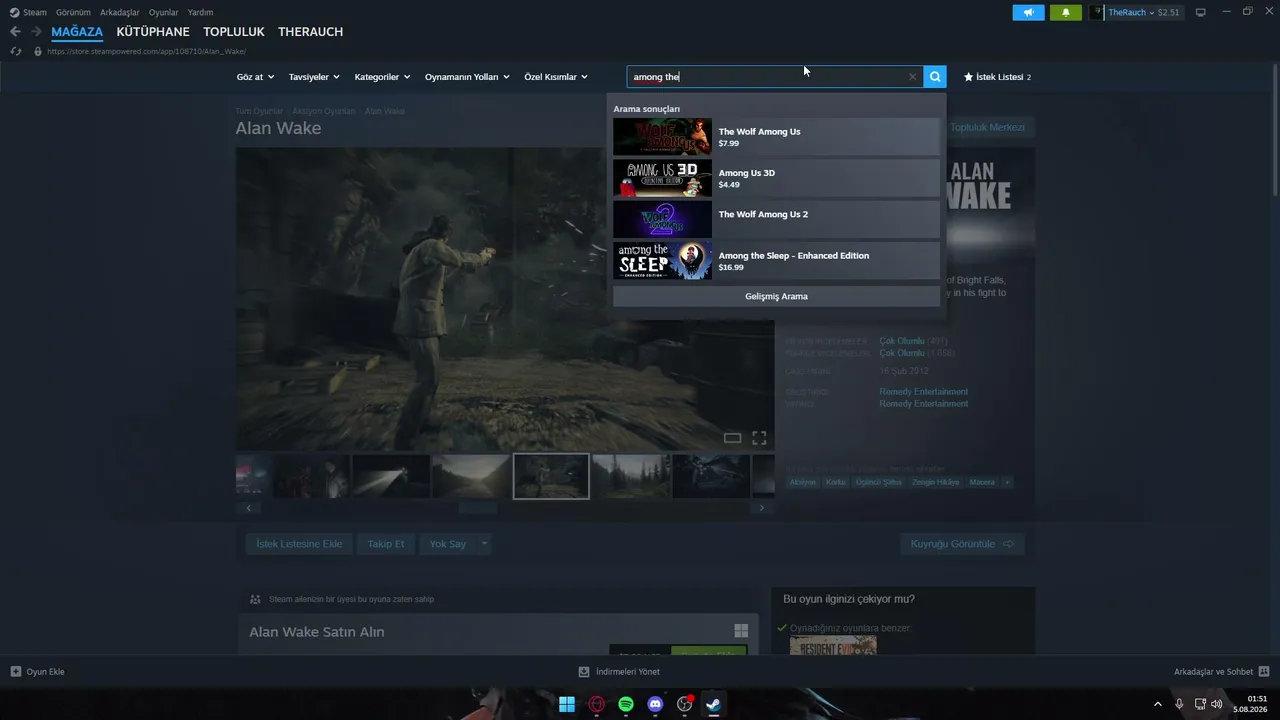Expand the Göz at dropdown
The width and height of the screenshot is (1280, 720).
coord(255,77)
